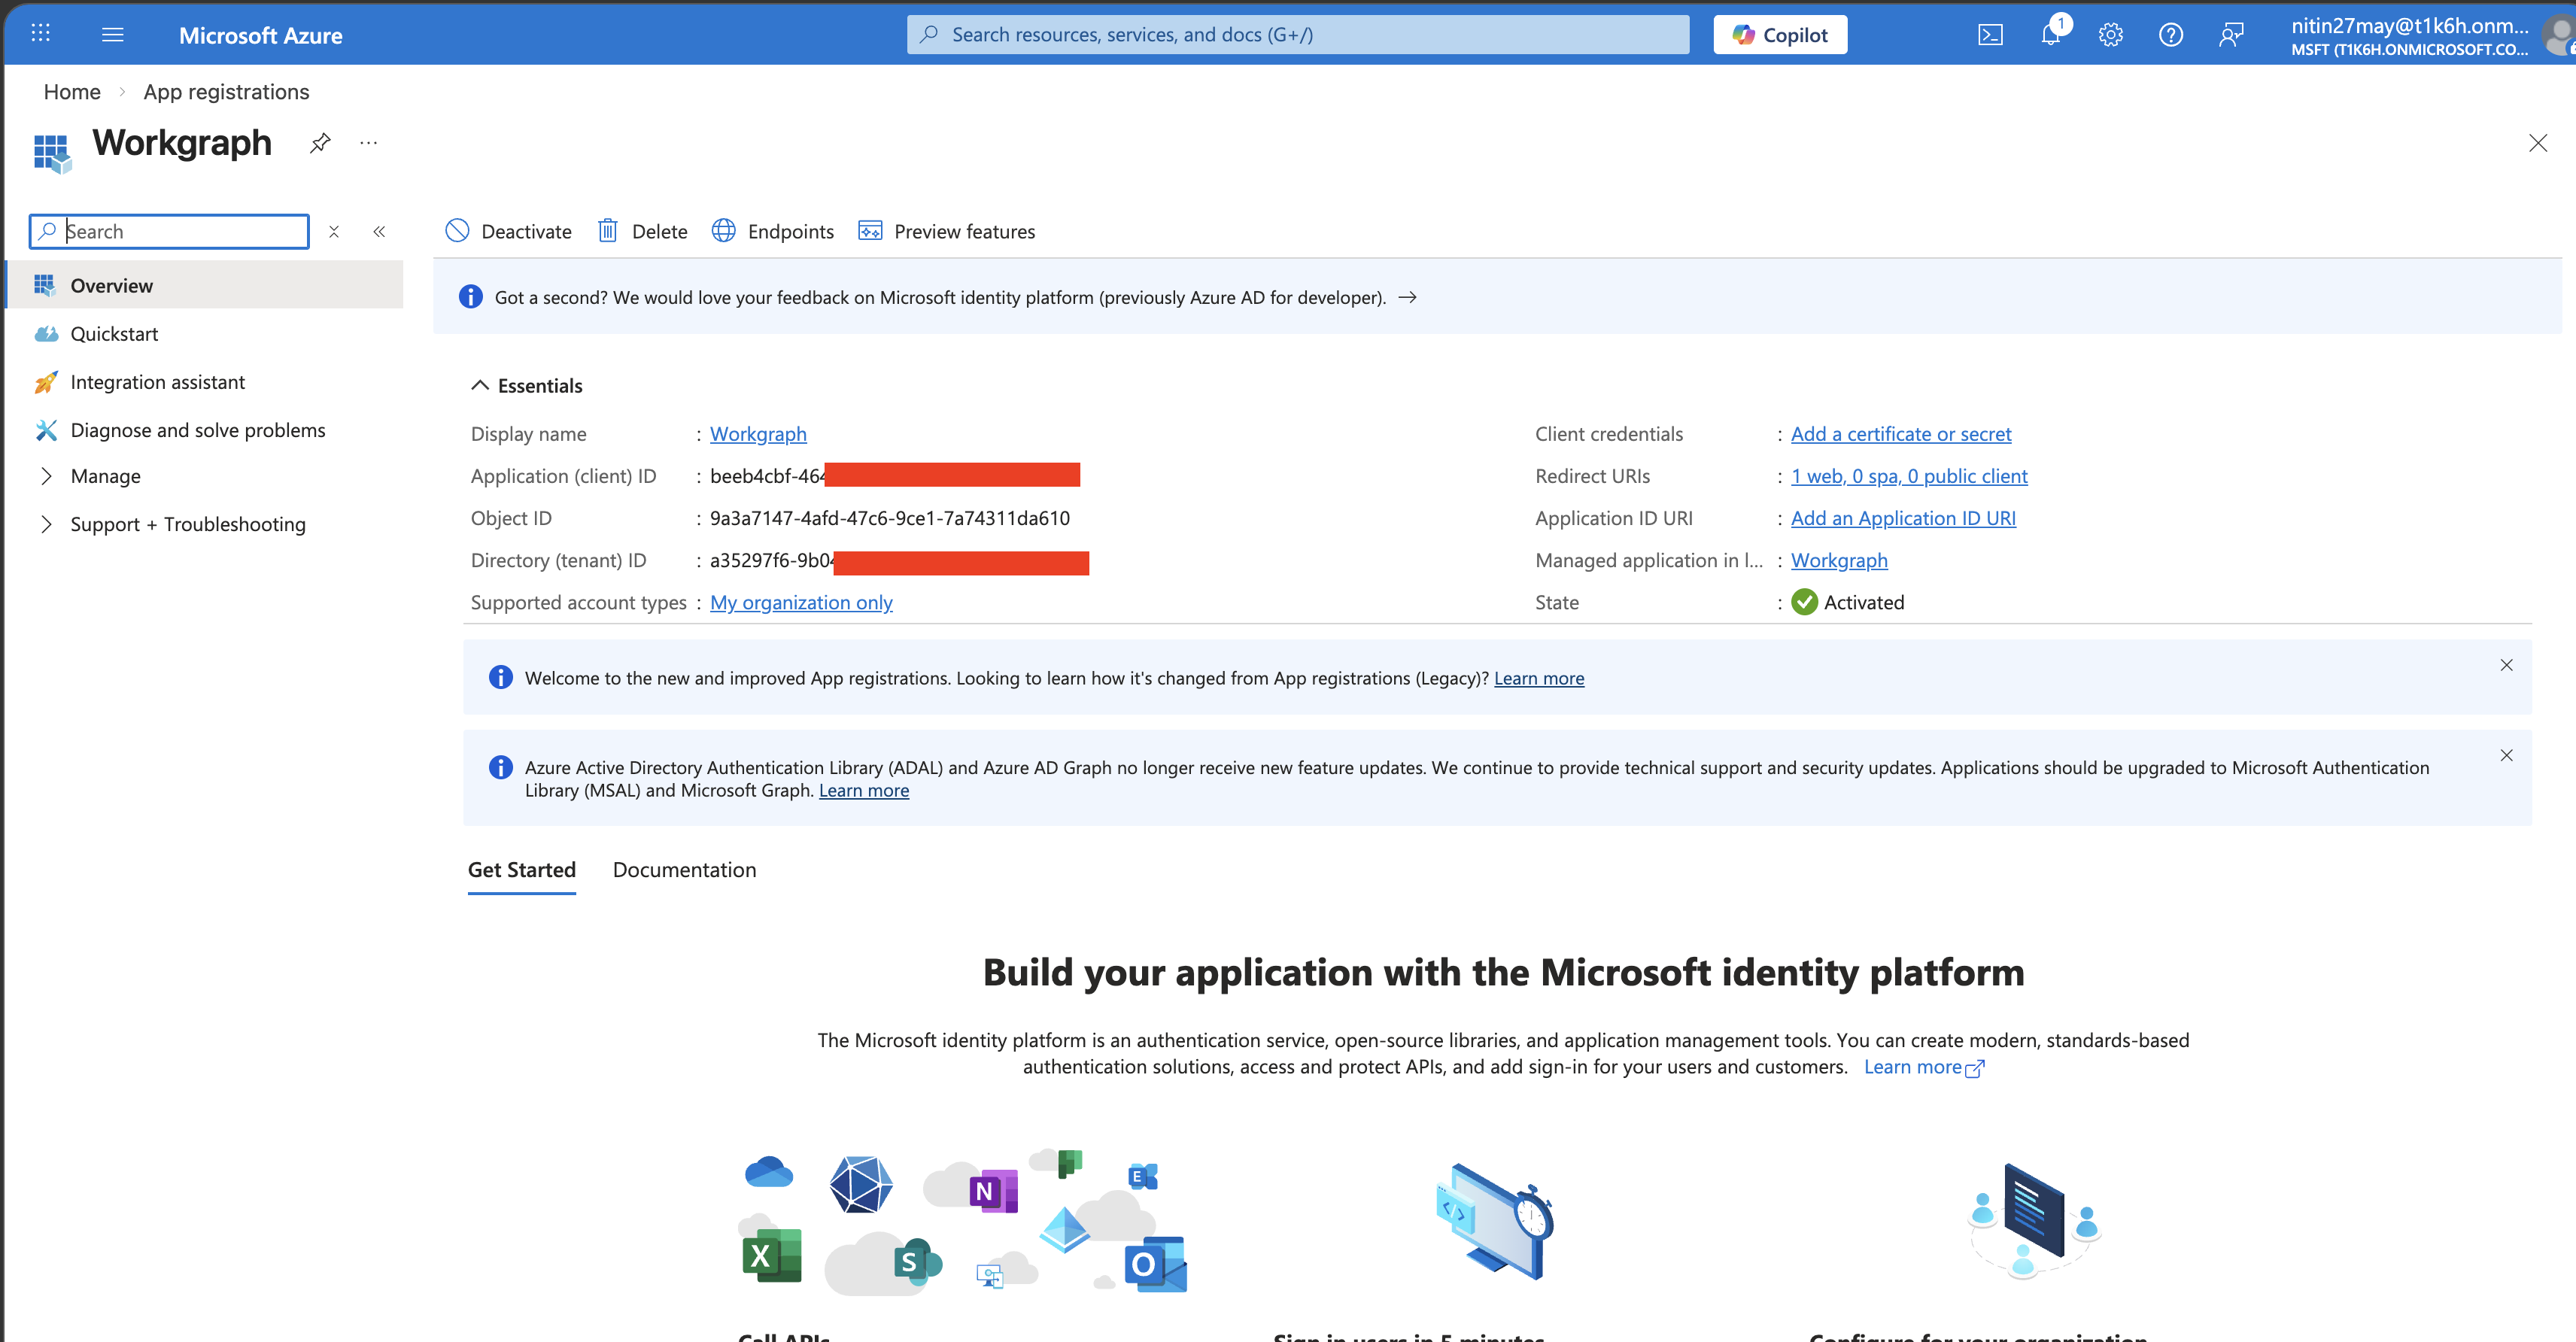The image size is (2576, 1342).
Task: Select the Quickstart menu item
Action: click(x=113, y=333)
